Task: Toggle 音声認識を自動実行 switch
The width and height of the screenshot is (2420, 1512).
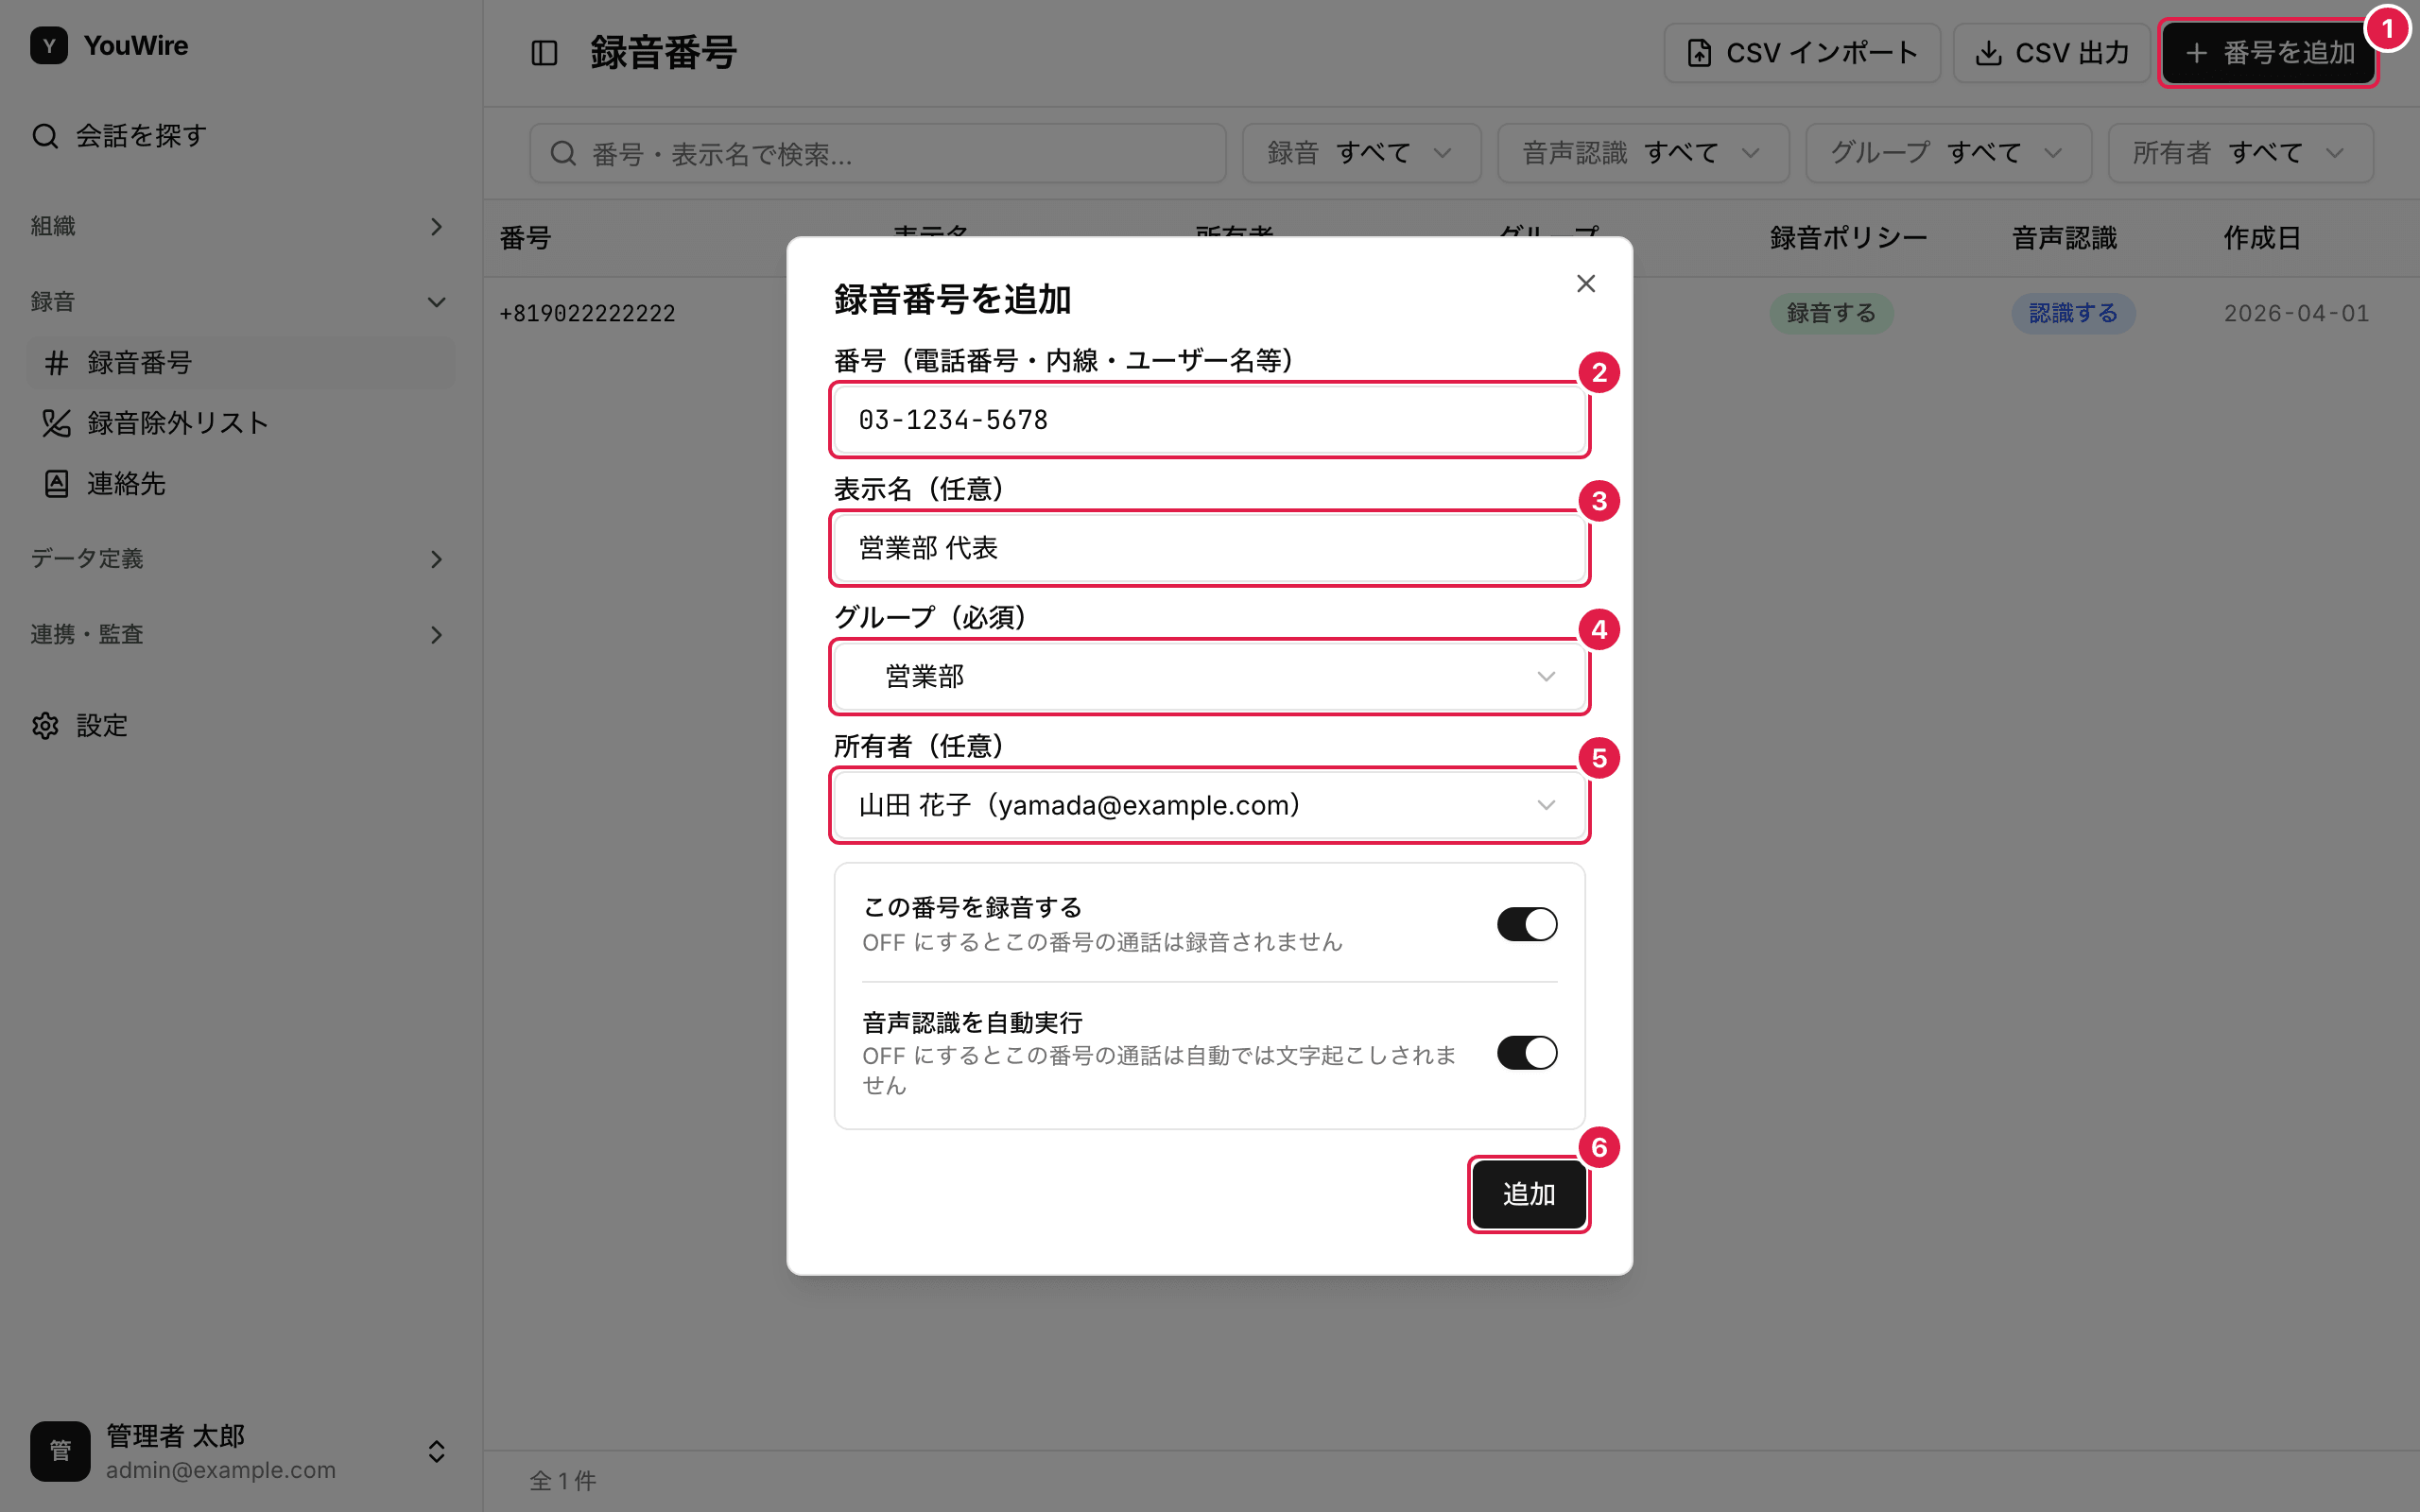Action: coord(1527,1053)
